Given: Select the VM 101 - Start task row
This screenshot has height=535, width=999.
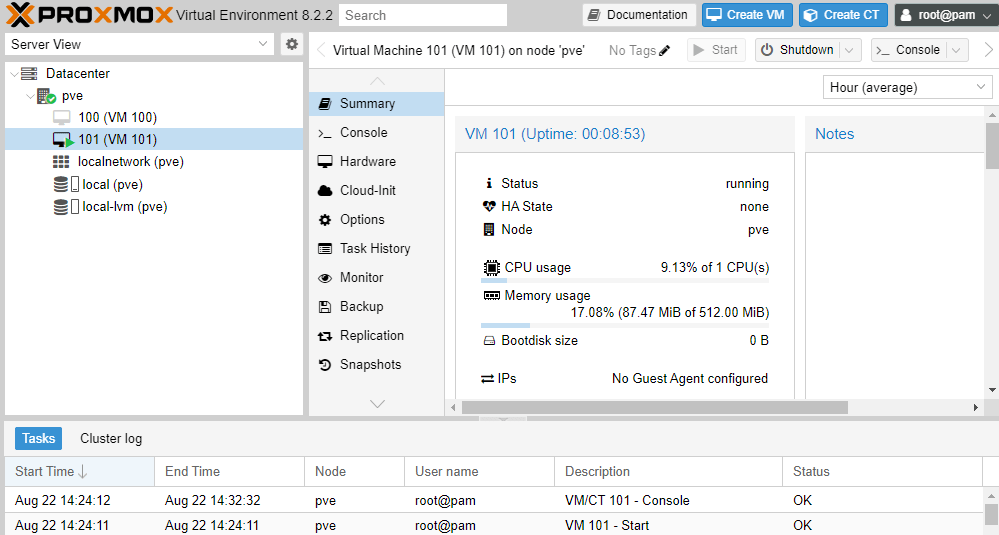Looking at the screenshot, I should pos(494,525).
